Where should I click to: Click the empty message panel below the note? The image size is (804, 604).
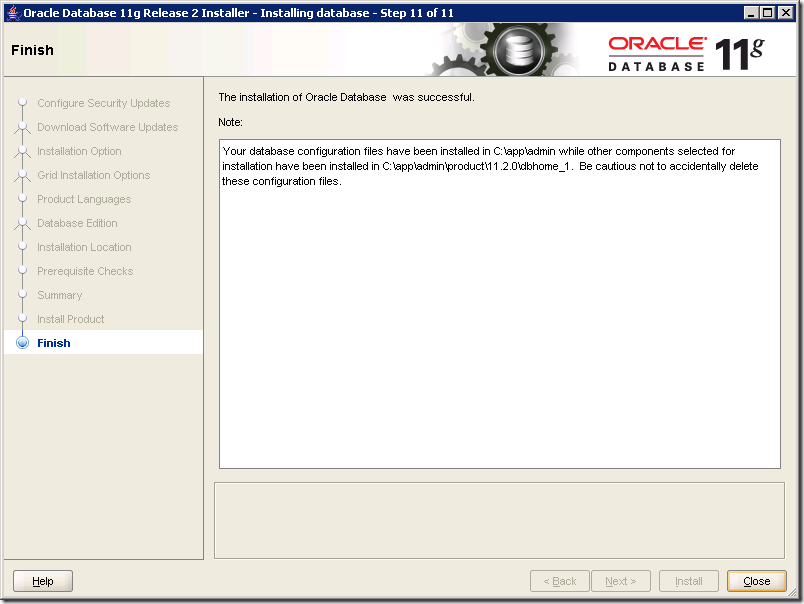pyautogui.click(x=499, y=520)
